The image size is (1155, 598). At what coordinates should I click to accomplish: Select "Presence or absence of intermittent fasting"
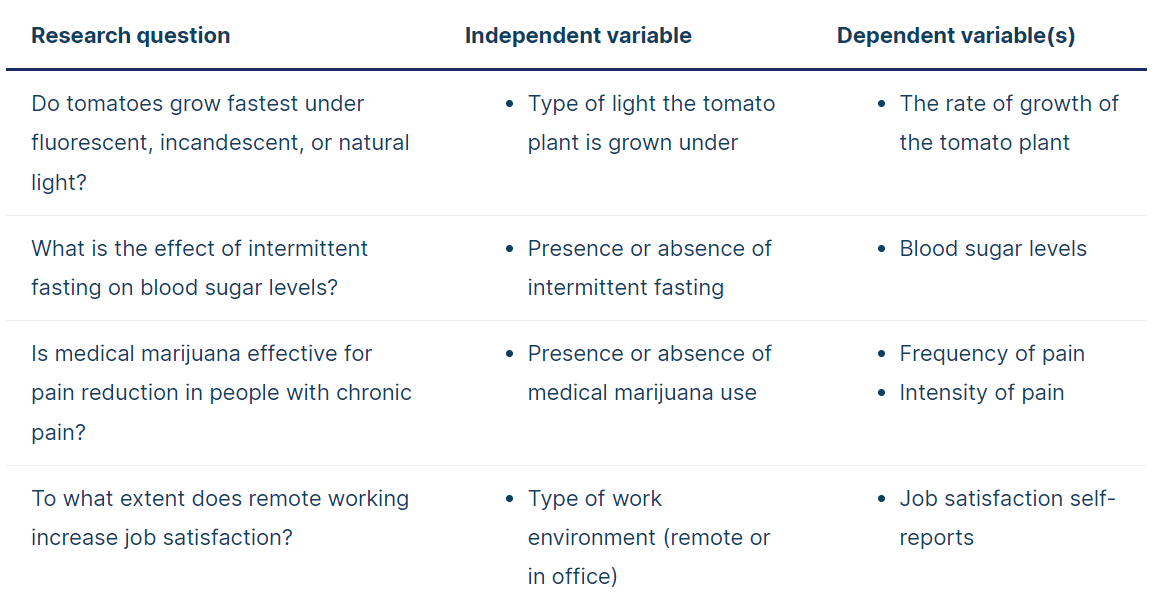coord(650,267)
